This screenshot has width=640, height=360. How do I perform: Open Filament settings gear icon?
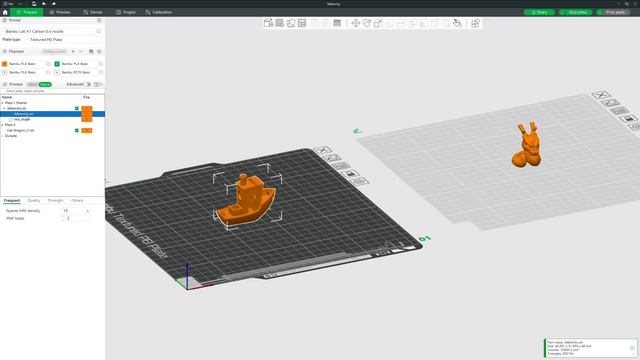[99, 51]
